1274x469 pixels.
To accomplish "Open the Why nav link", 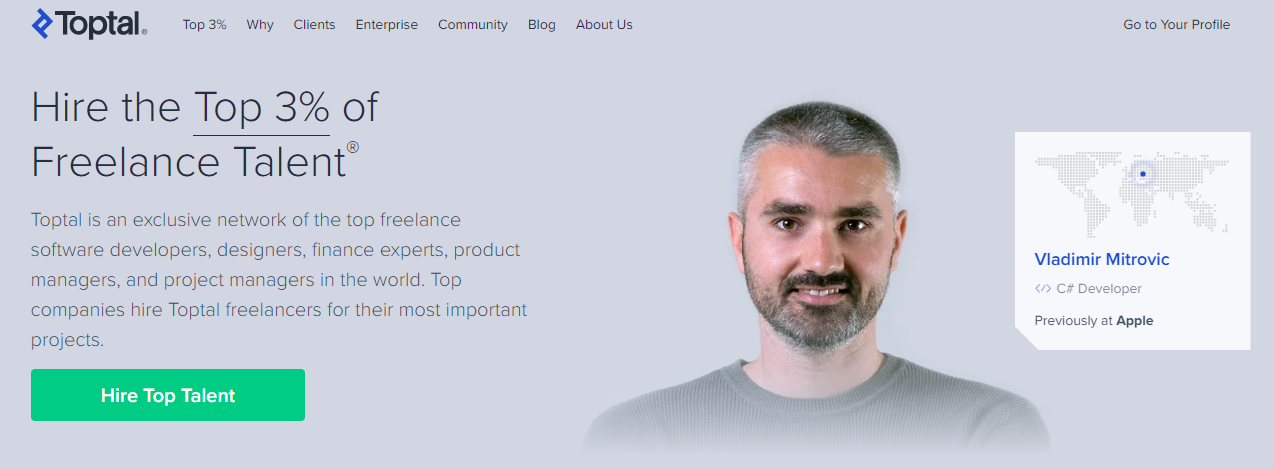I will tap(260, 25).
